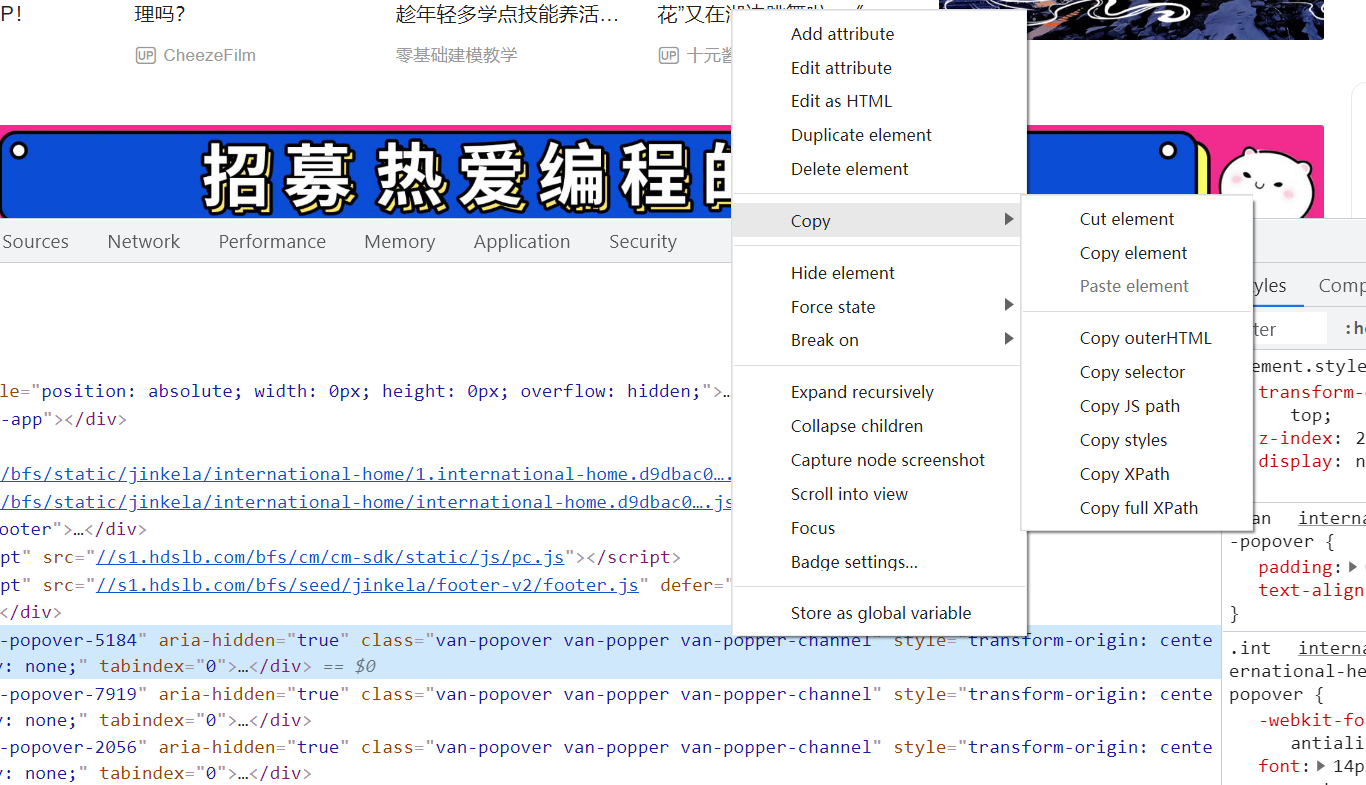Select Copy element in the submenu
1366x785 pixels.
pos(1137,253)
